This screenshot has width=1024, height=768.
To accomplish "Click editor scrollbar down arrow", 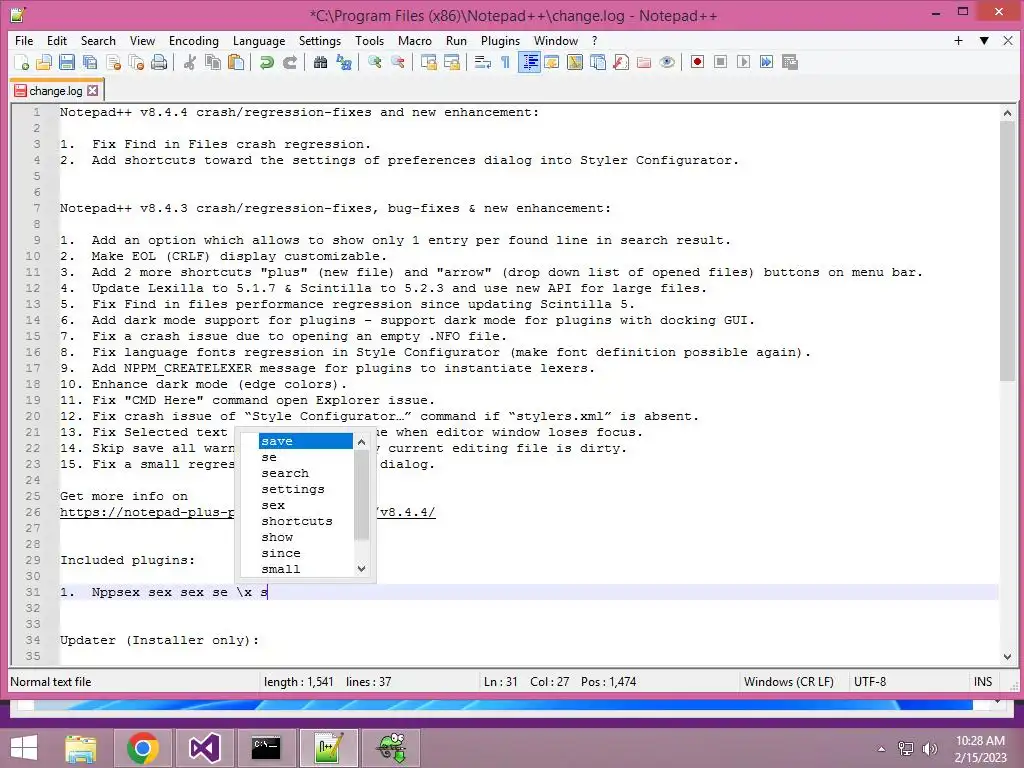I will coord(1007,657).
